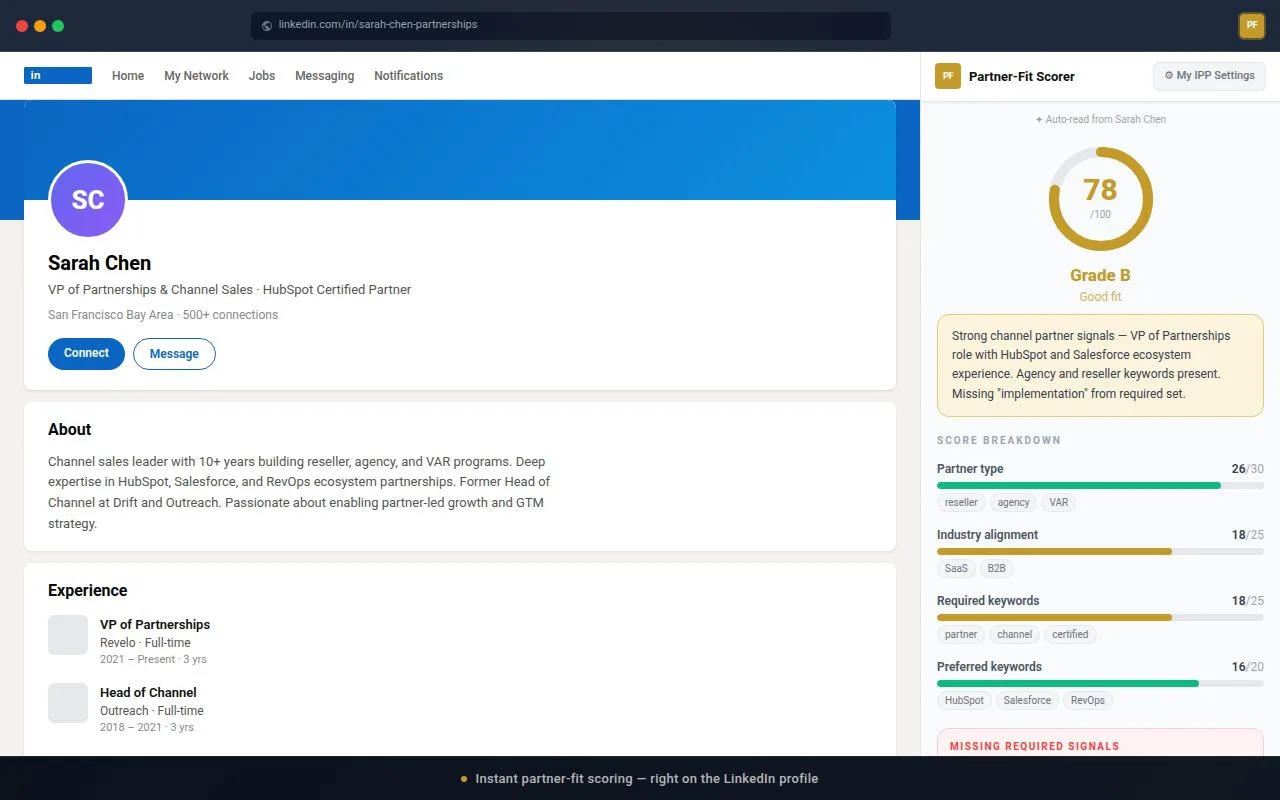This screenshot has width=1280, height=800.
Task: Click the LinkedIn logo
Action: (58, 75)
